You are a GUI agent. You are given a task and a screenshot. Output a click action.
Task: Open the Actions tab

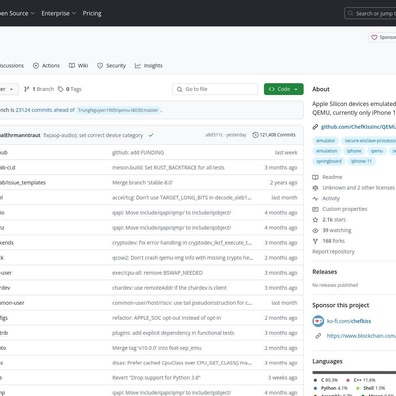(x=46, y=66)
